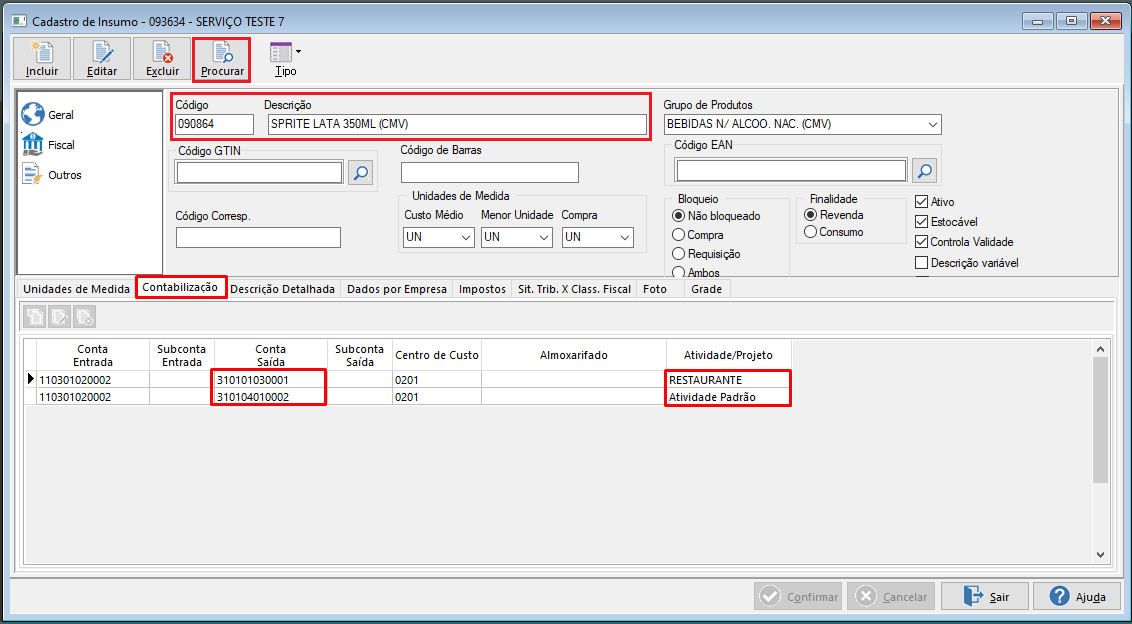Click the Código Corresp. field
Image resolution: width=1132 pixels, height=624 pixels.
coord(258,238)
